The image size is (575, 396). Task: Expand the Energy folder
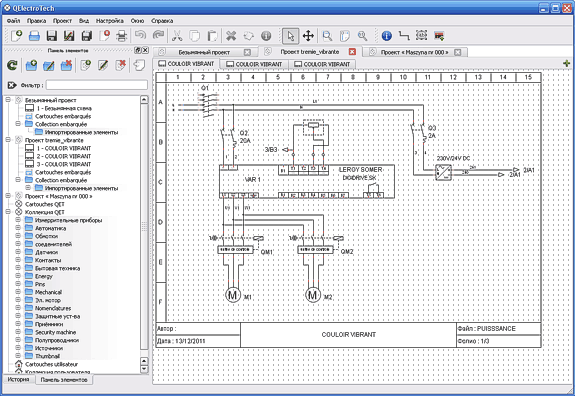18,276
